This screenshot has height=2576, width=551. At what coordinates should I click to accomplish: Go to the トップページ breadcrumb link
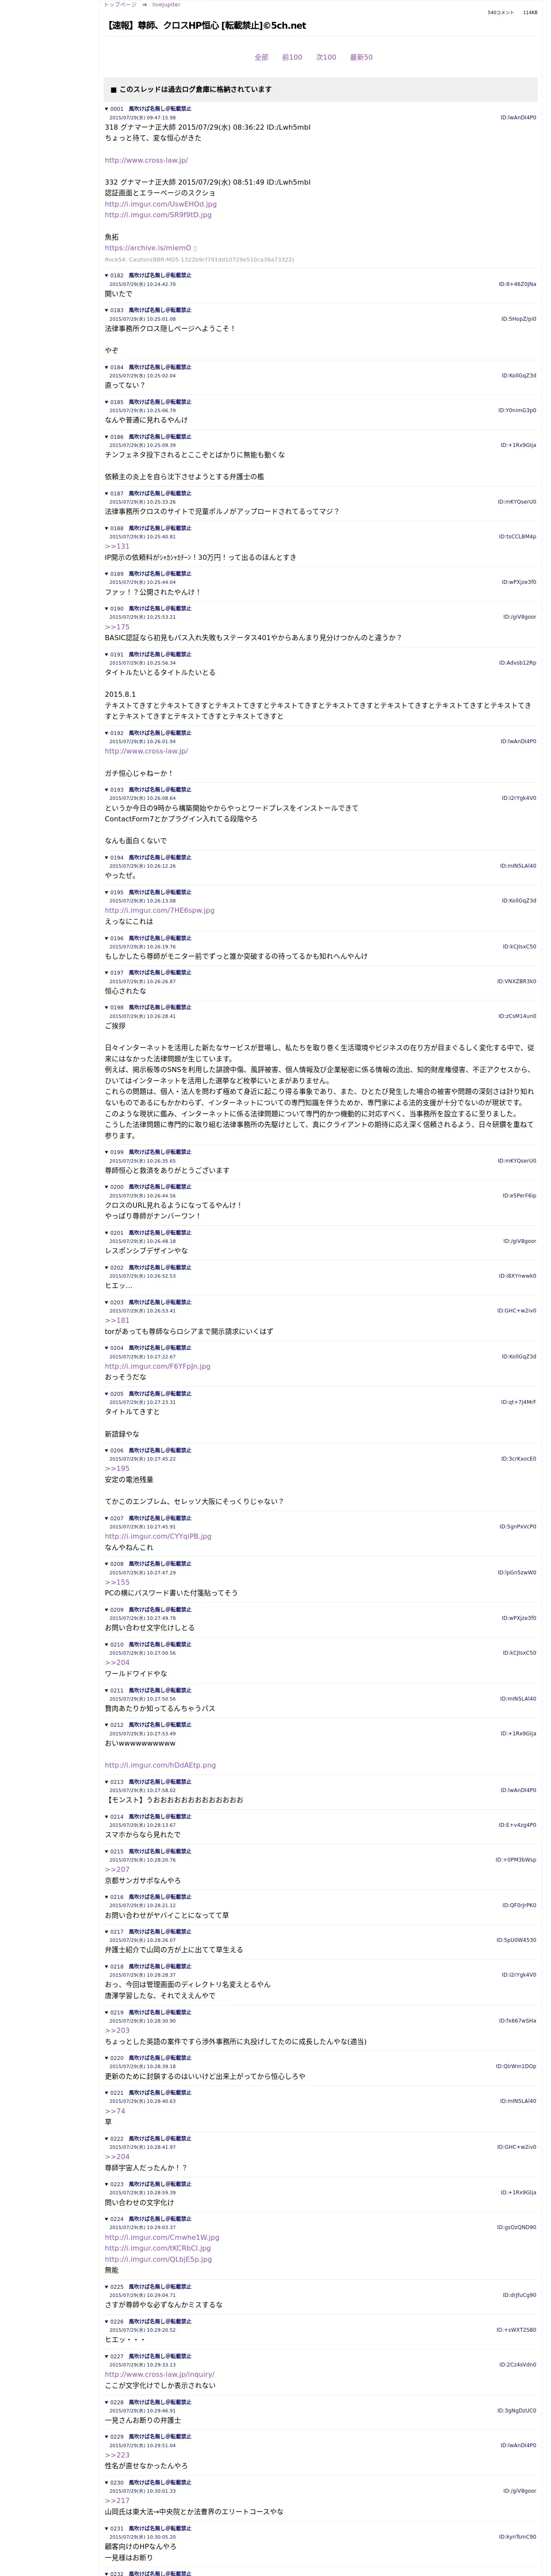(x=120, y=5)
